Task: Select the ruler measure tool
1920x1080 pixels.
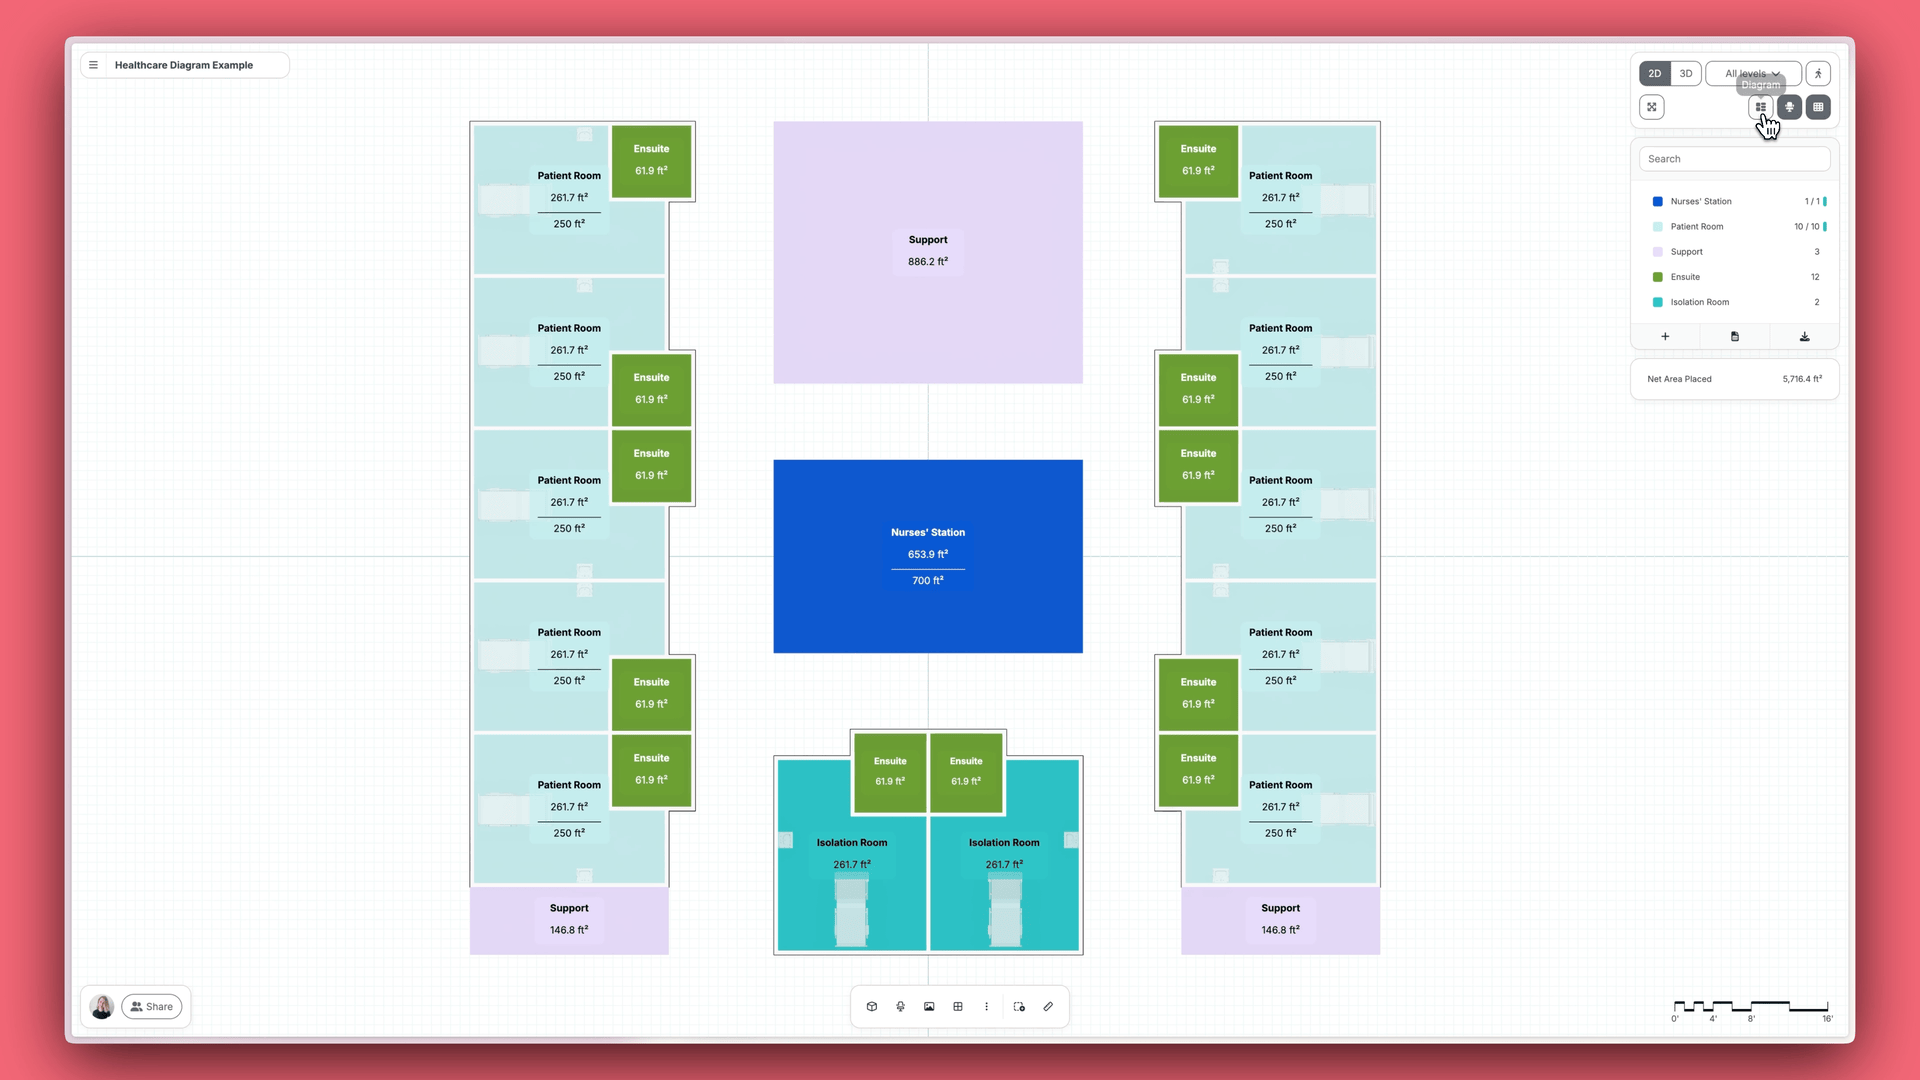Action: 1048,1007
